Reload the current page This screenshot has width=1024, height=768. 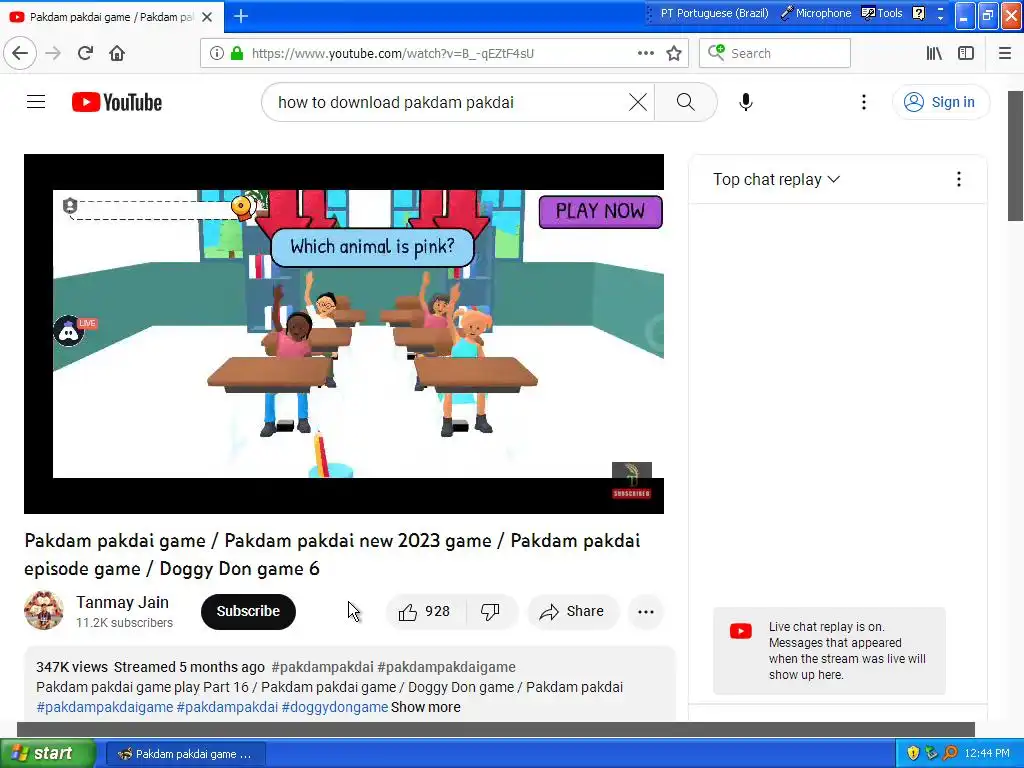[x=85, y=53]
